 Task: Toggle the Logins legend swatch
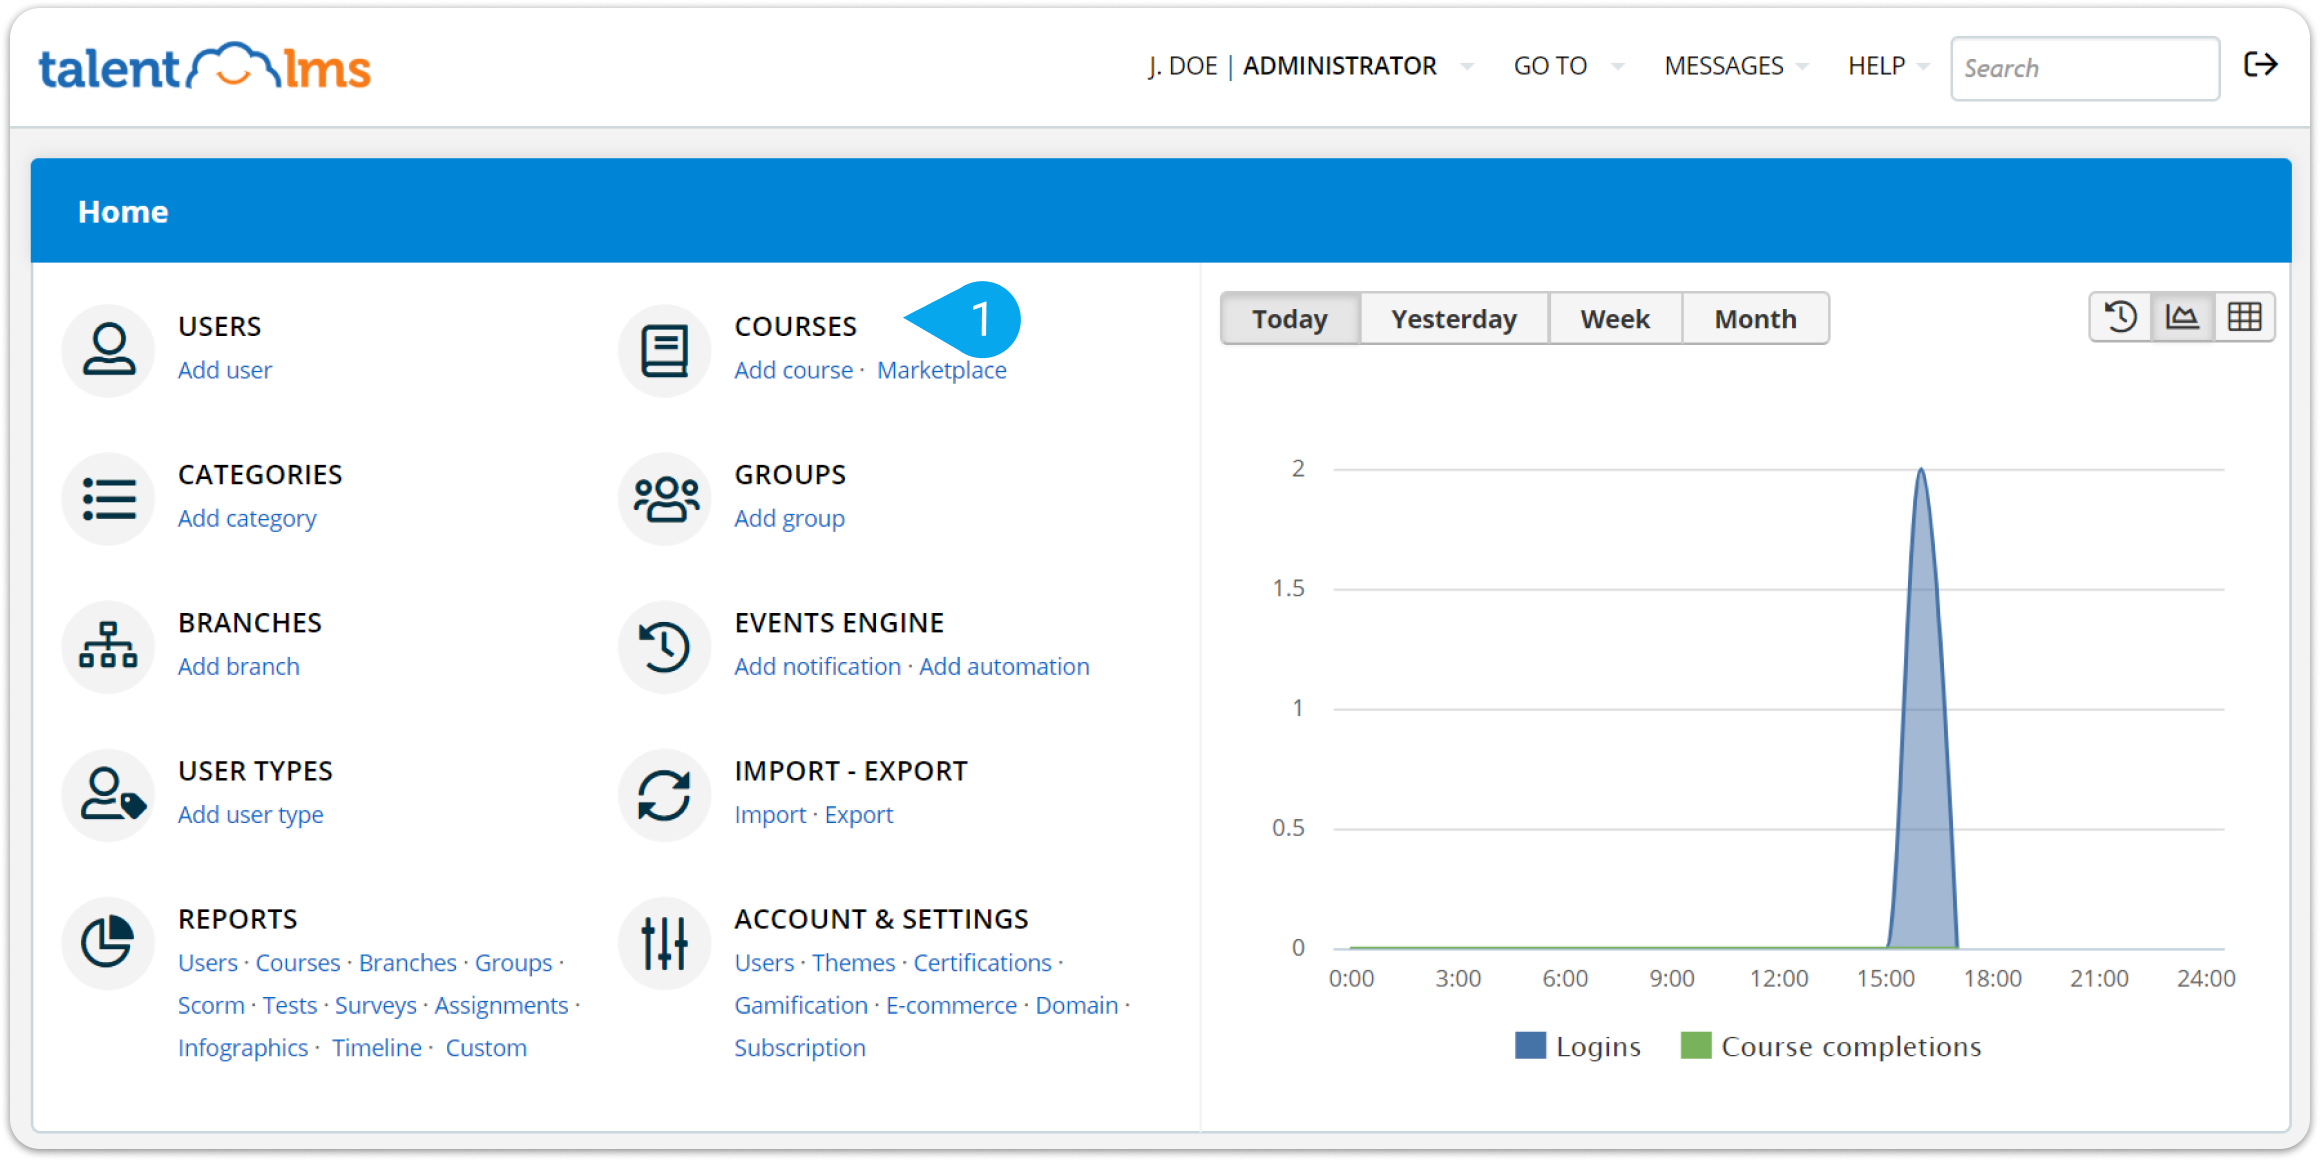coord(1530,1046)
